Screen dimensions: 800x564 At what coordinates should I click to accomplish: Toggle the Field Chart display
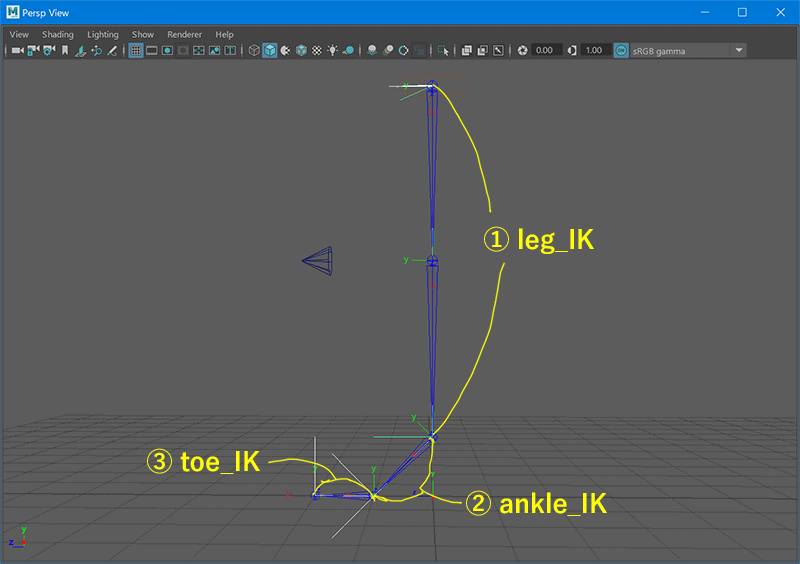click(x=199, y=51)
